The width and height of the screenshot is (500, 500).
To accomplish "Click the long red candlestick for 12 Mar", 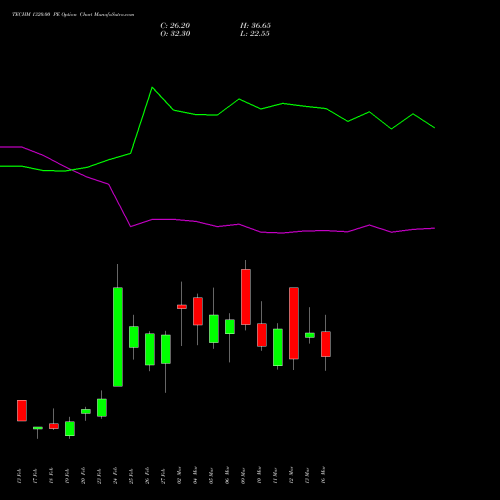I will [x=294, y=323].
